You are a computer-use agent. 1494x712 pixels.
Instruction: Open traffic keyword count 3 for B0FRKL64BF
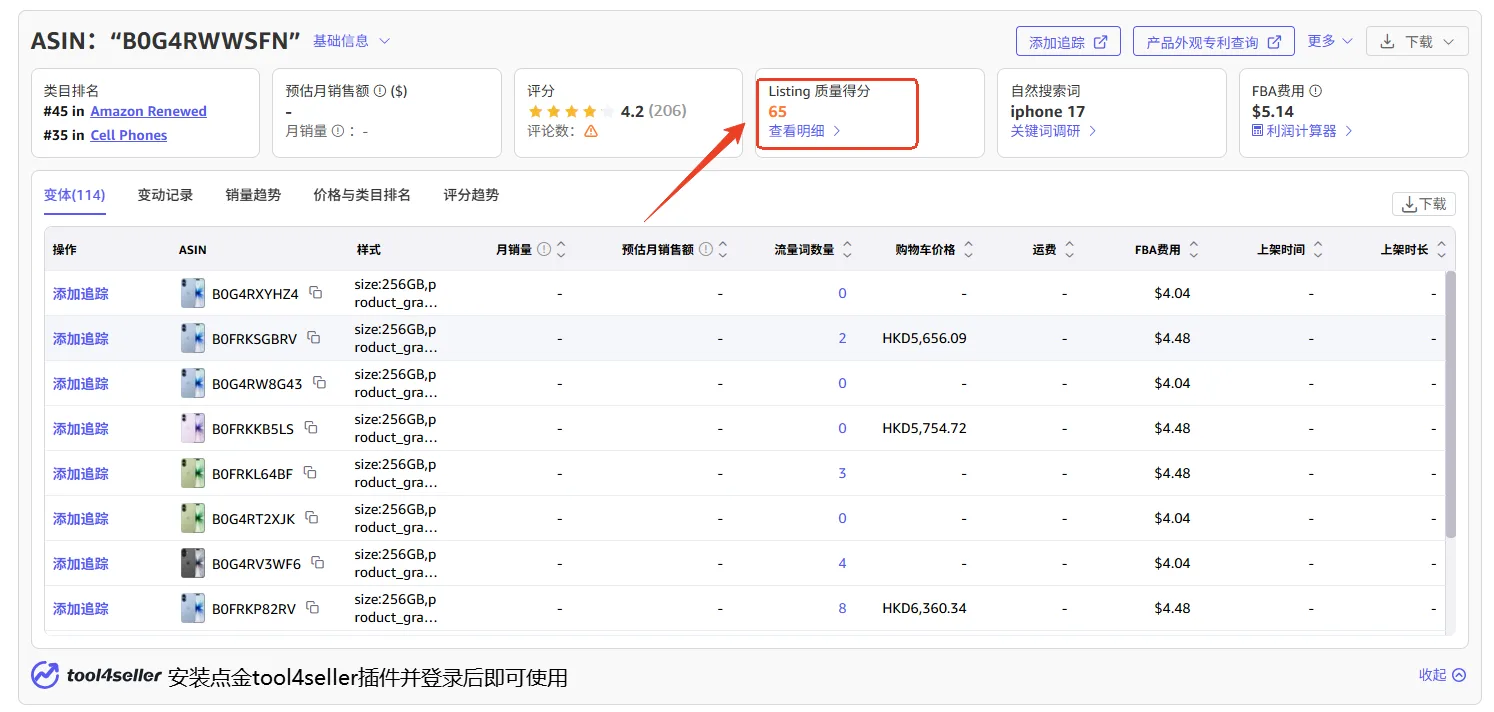click(842, 473)
